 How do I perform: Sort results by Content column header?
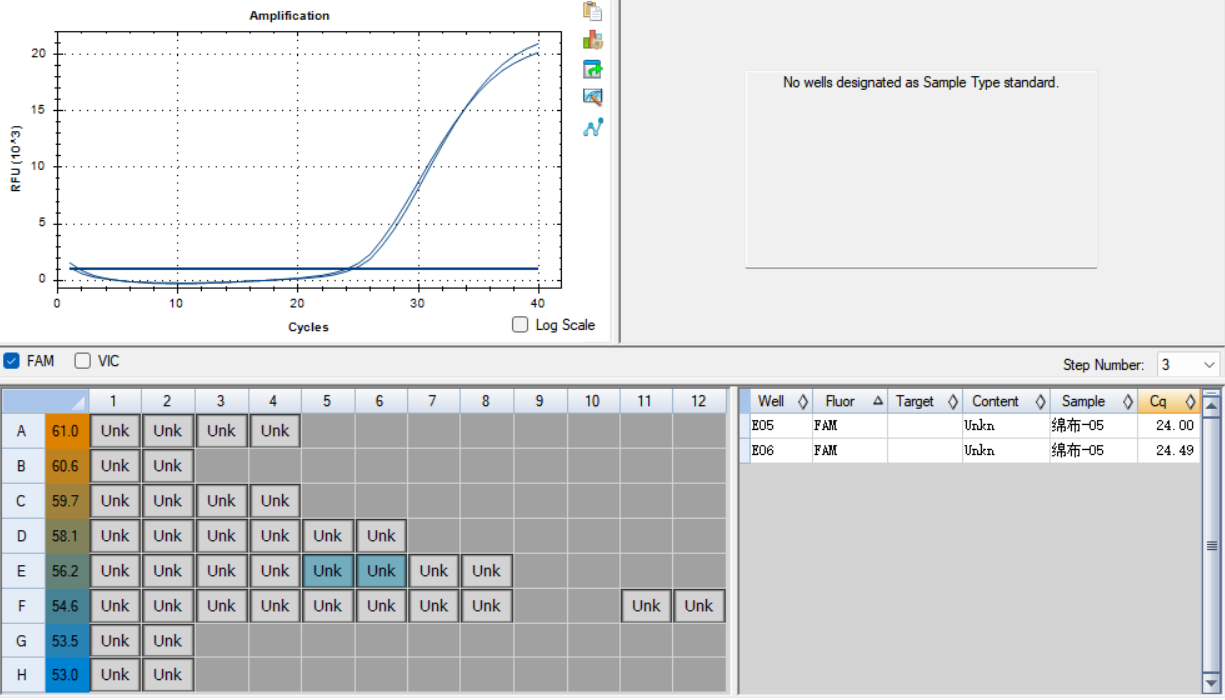point(1006,401)
